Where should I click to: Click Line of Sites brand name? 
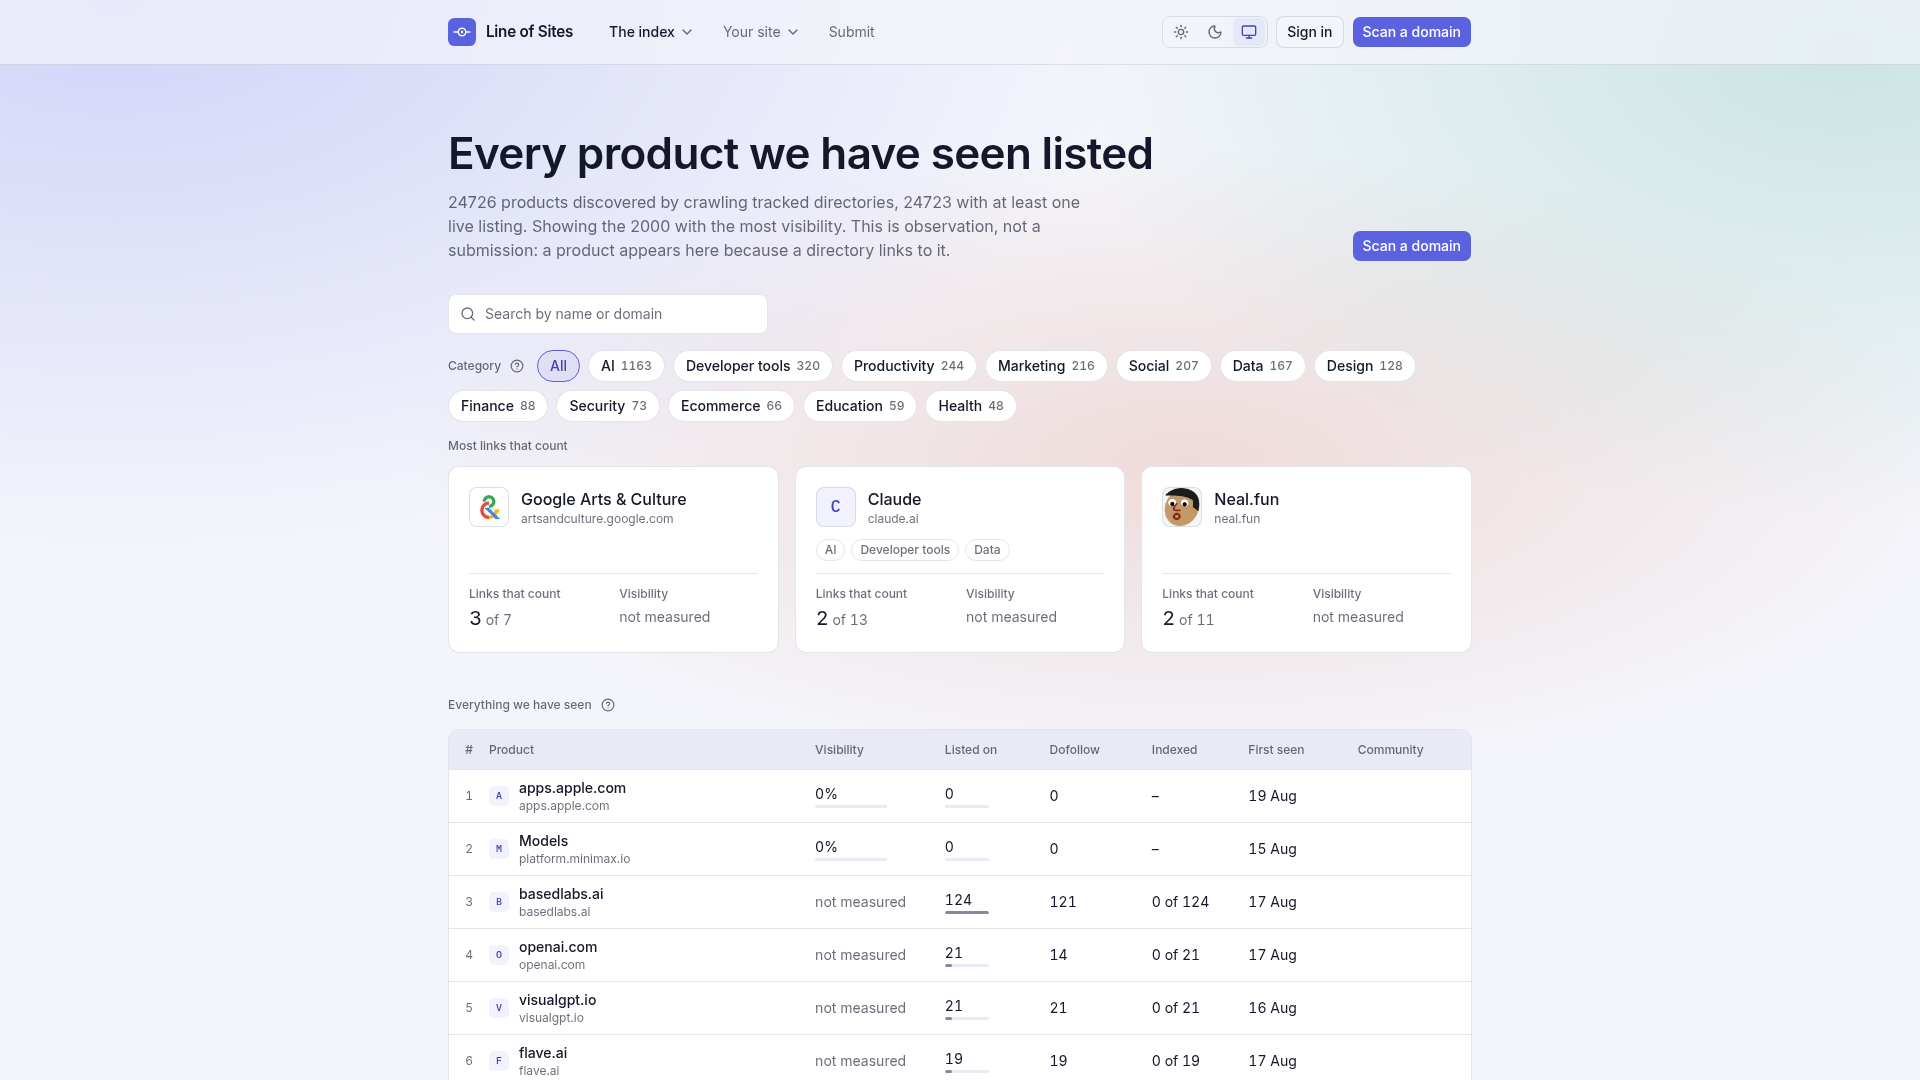click(530, 32)
